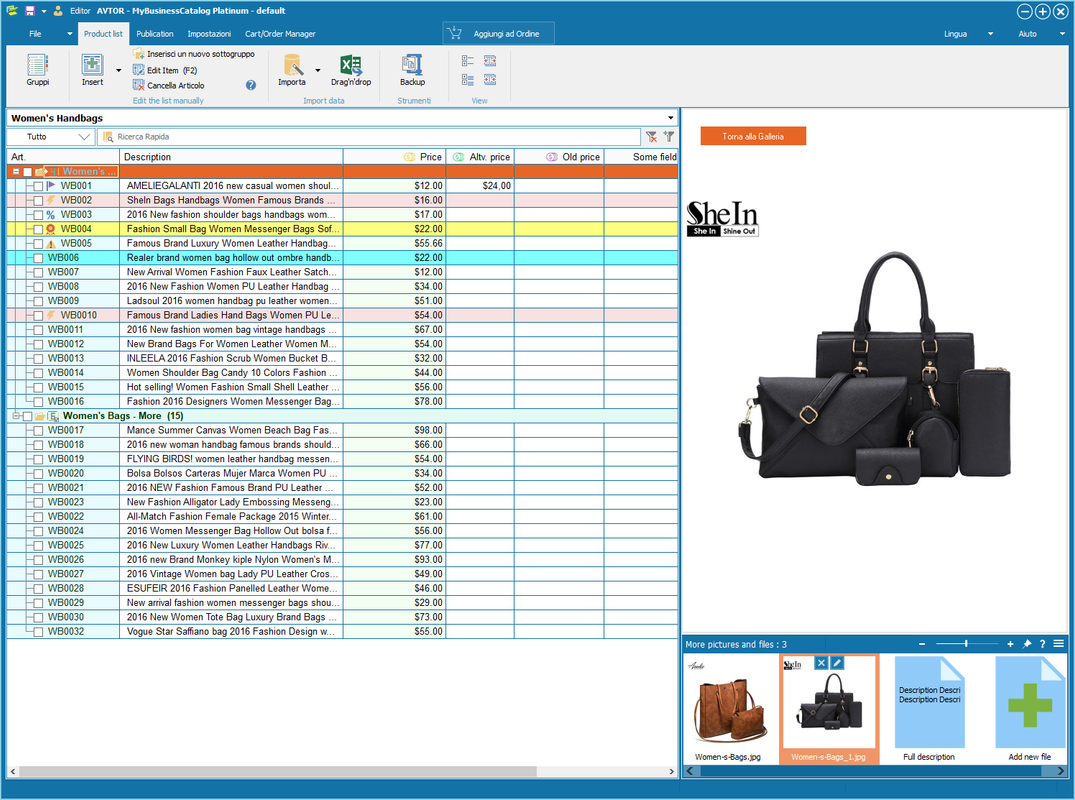Clear the quick search filter

point(651,136)
